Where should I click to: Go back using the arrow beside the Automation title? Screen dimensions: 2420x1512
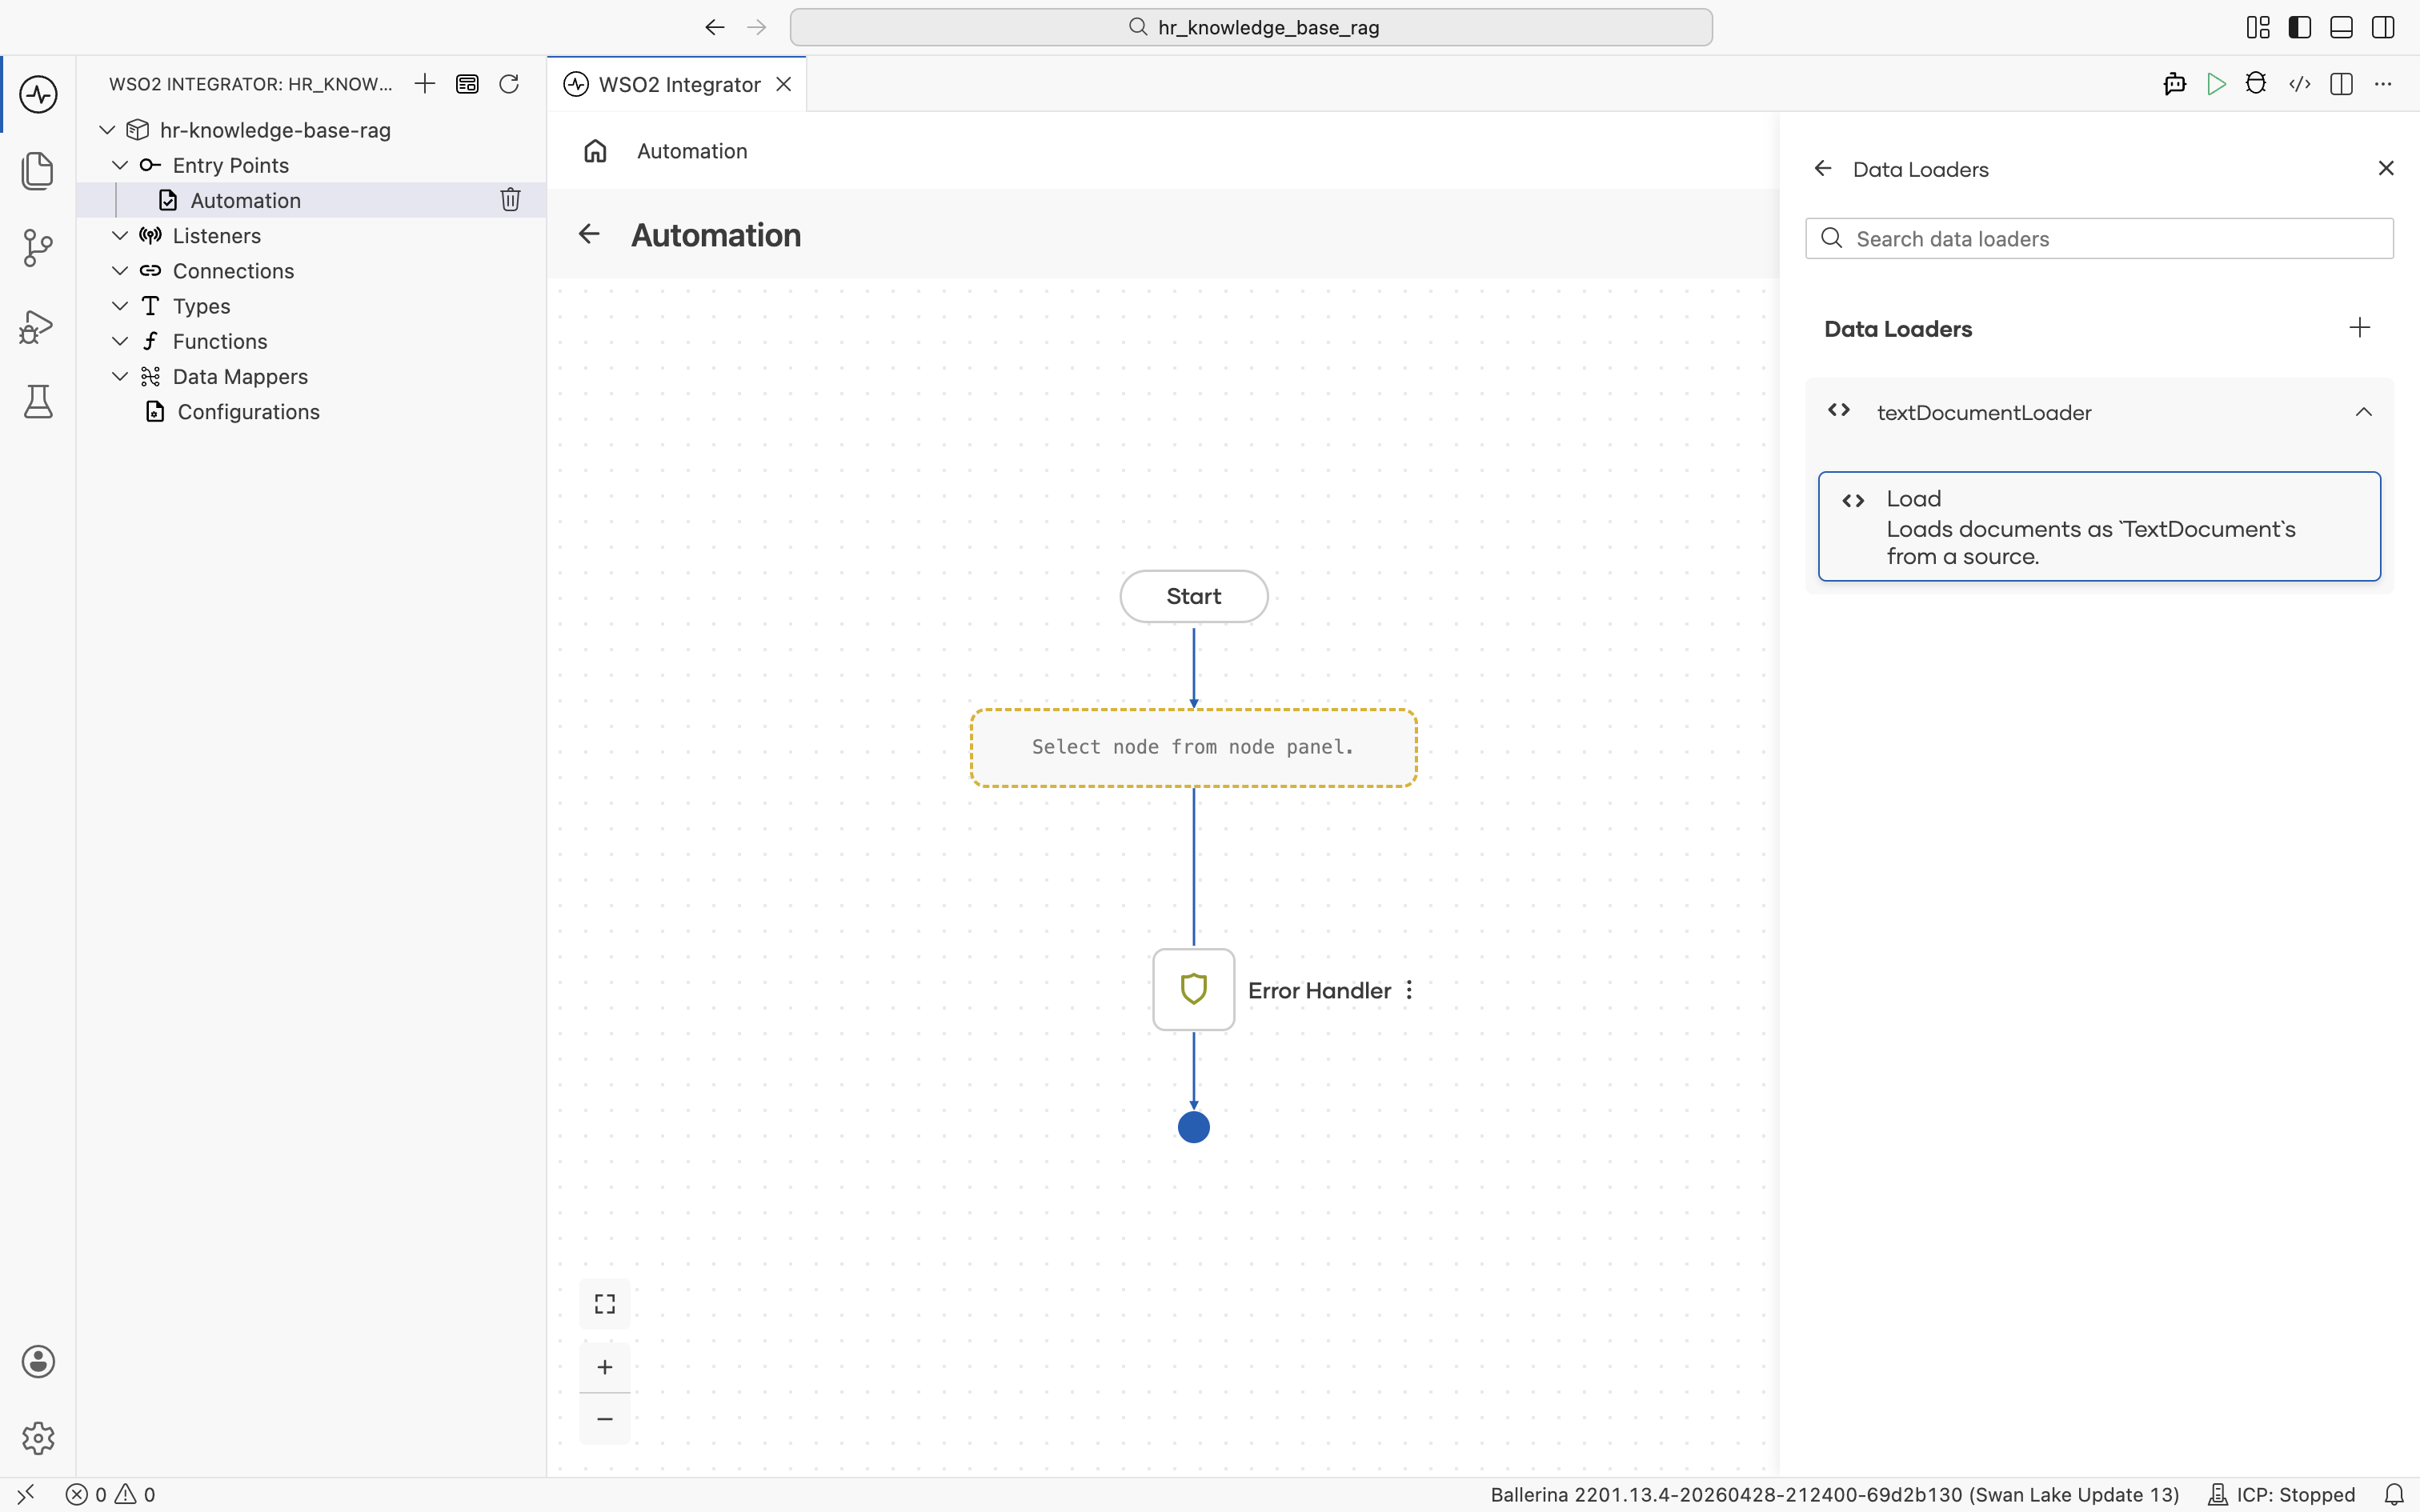pyautogui.click(x=589, y=234)
